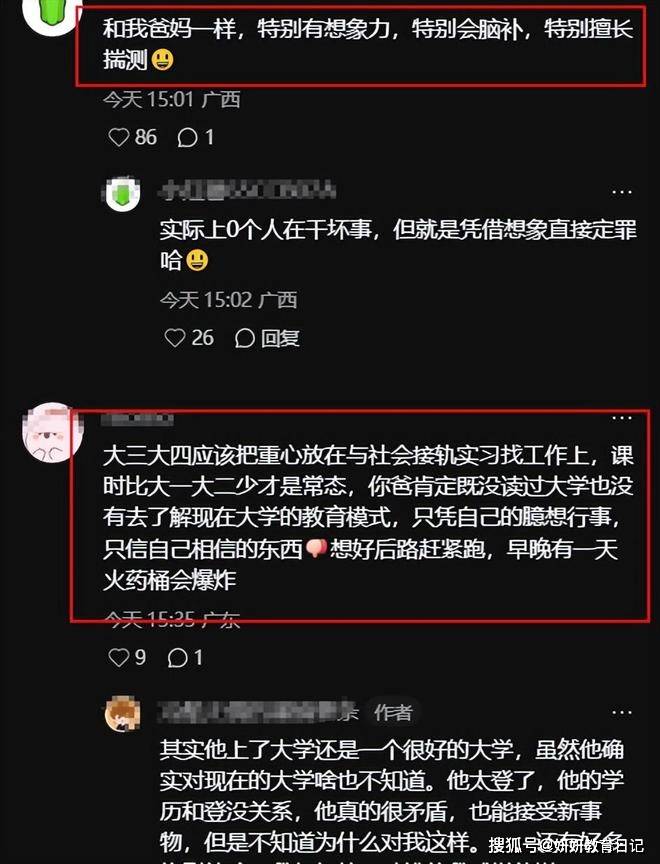Viewport: 660px width, 864px height.
Task: Like the comment with 86 likes
Action: coord(132,137)
